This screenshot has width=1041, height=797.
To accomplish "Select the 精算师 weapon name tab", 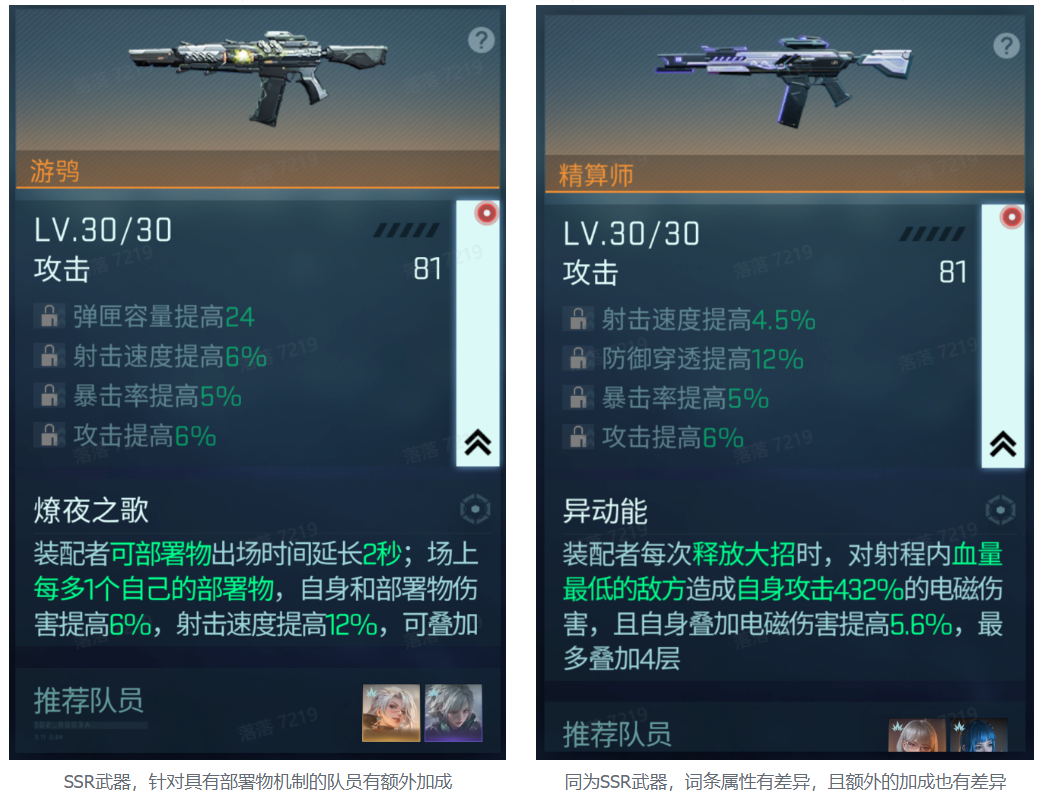I will click(596, 175).
